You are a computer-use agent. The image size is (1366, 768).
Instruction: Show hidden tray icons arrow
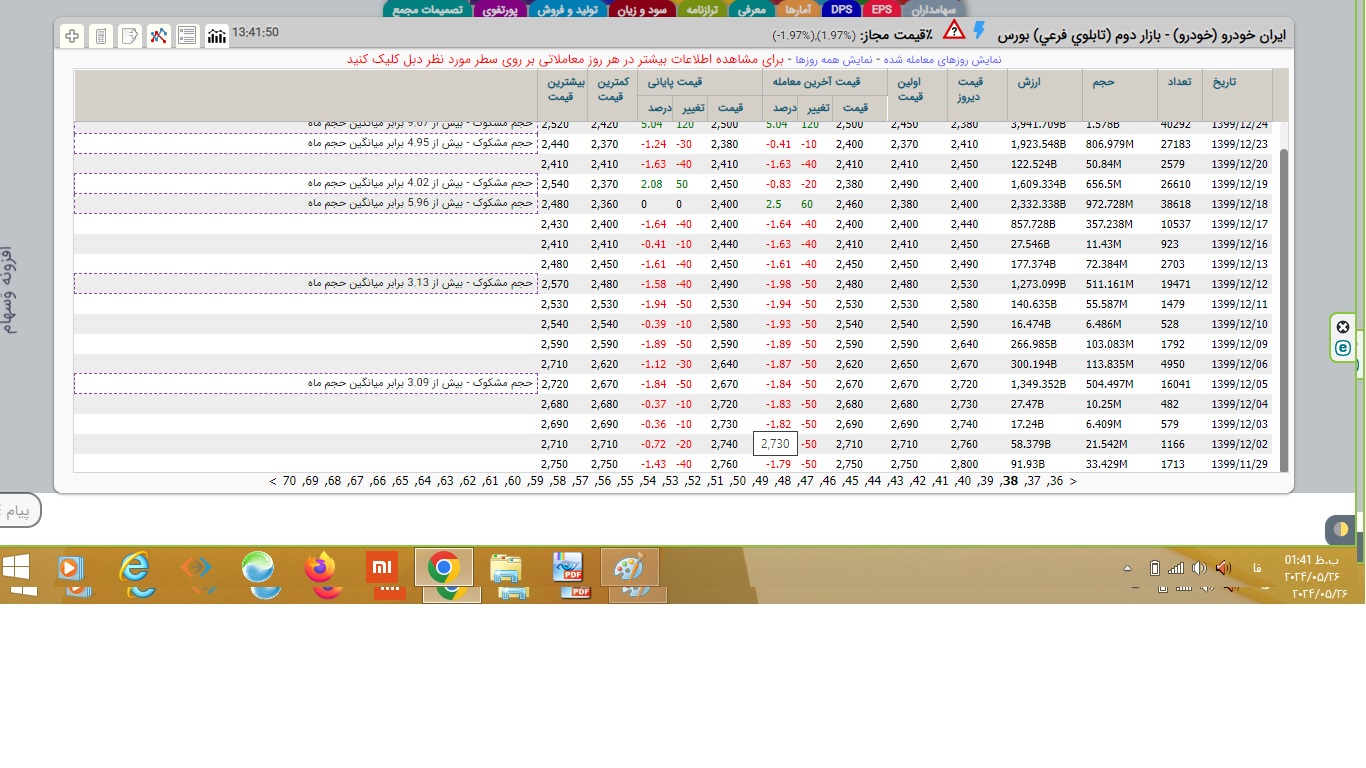click(x=1128, y=568)
